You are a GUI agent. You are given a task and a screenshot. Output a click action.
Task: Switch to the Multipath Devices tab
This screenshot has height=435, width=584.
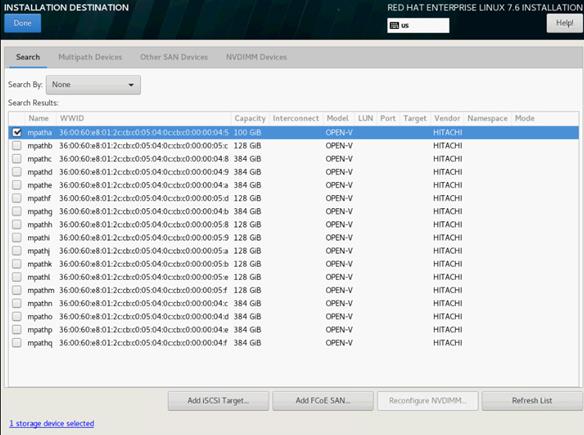pos(90,57)
